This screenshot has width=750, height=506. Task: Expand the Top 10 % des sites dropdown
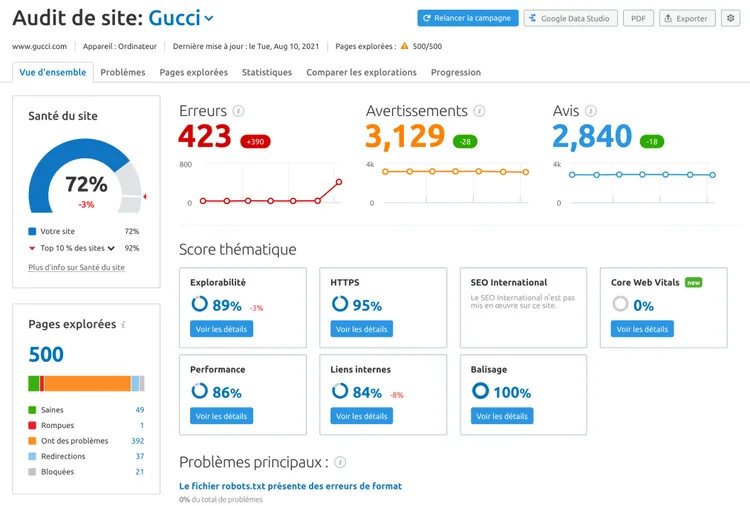(x=111, y=248)
